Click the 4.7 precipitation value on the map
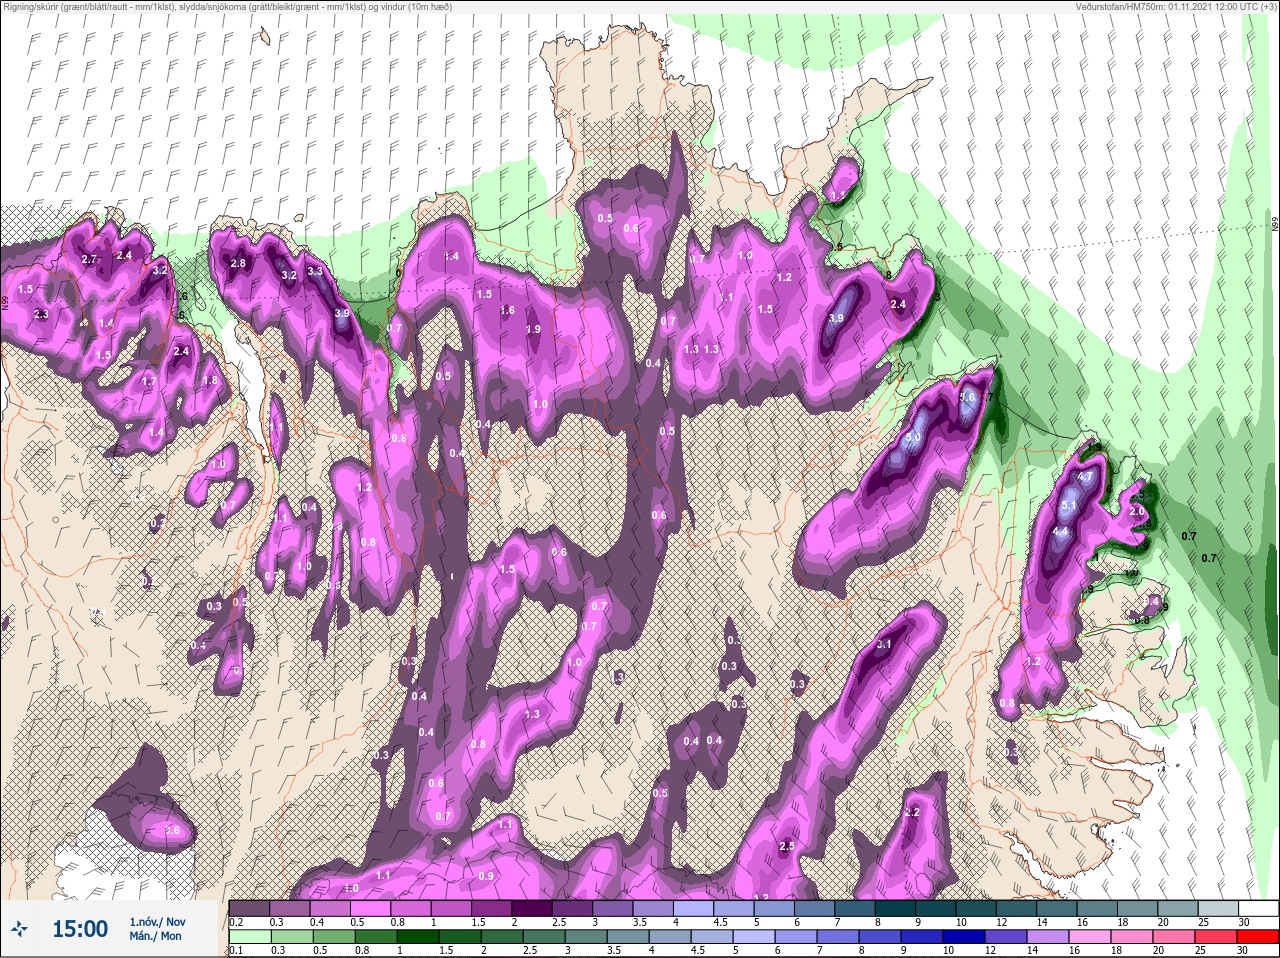Image resolution: width=1280 pixels, height=958 pixels. tap(1084, 479)
